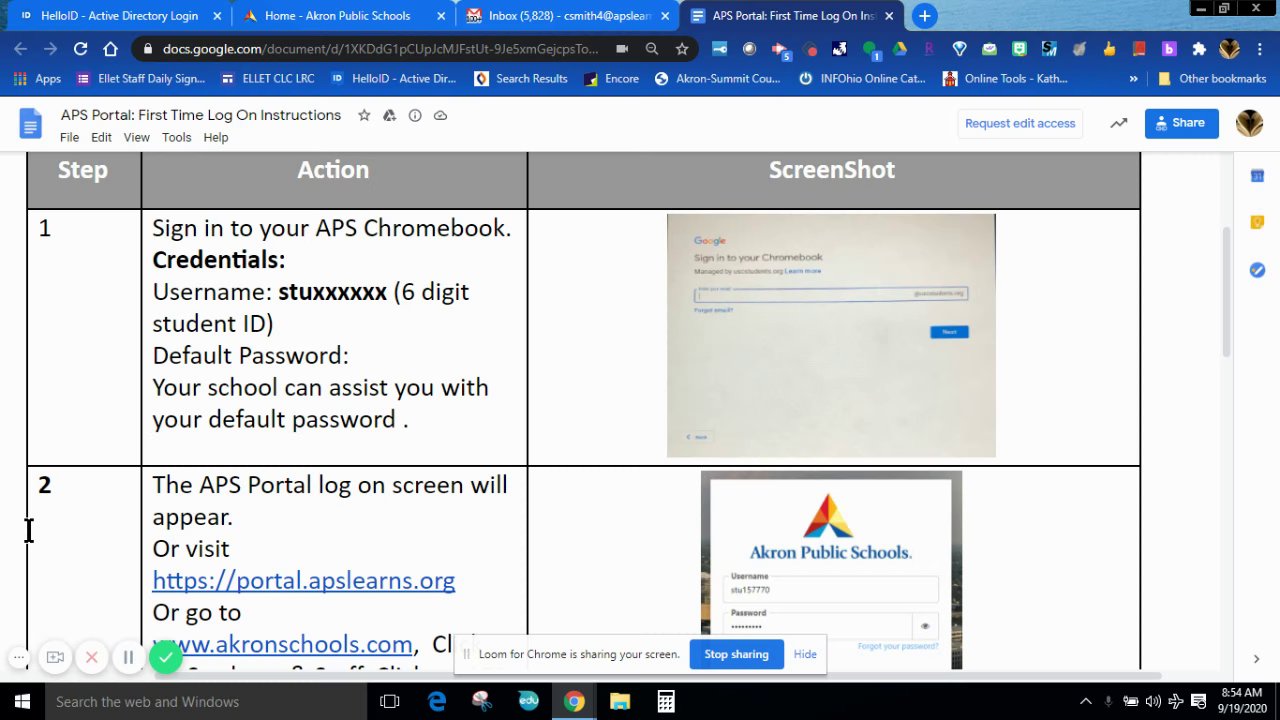Image resolution: width=1280 pixels, height=720 pixels.
Task: Open Google Keep in the side panel
Action: (x=1257, y=222)
